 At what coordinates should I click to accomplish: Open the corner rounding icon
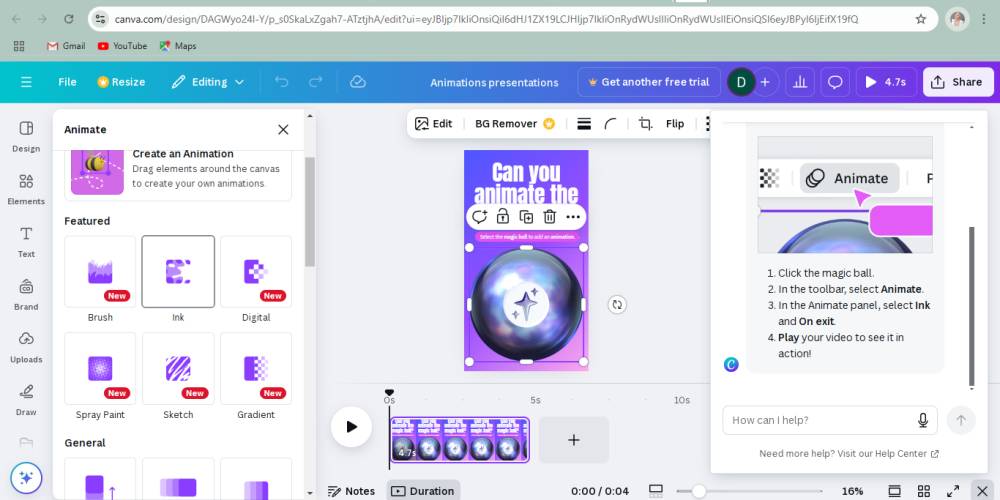(x=610, y=124)
